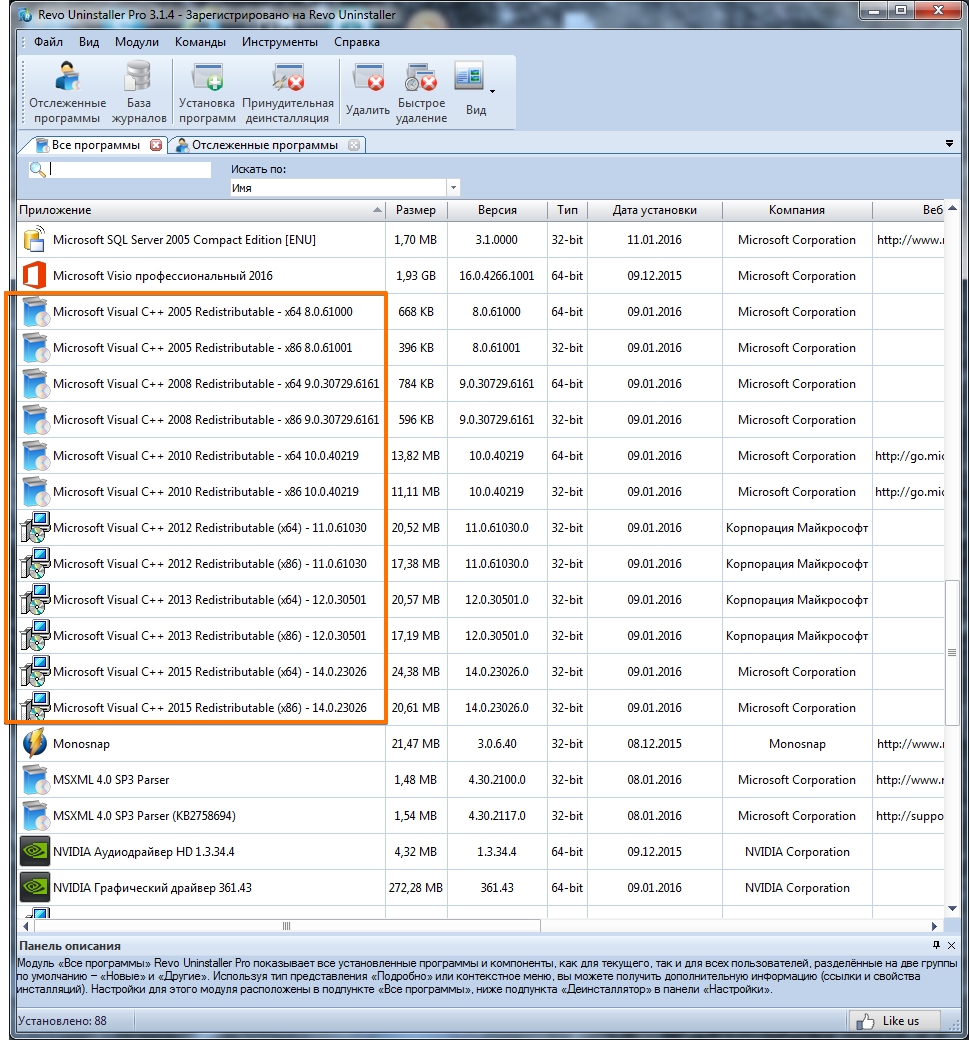The image size is (969, 1040).
Task: Expand the Вид toolbar dropdown arrow
Action: pos(492,92)
